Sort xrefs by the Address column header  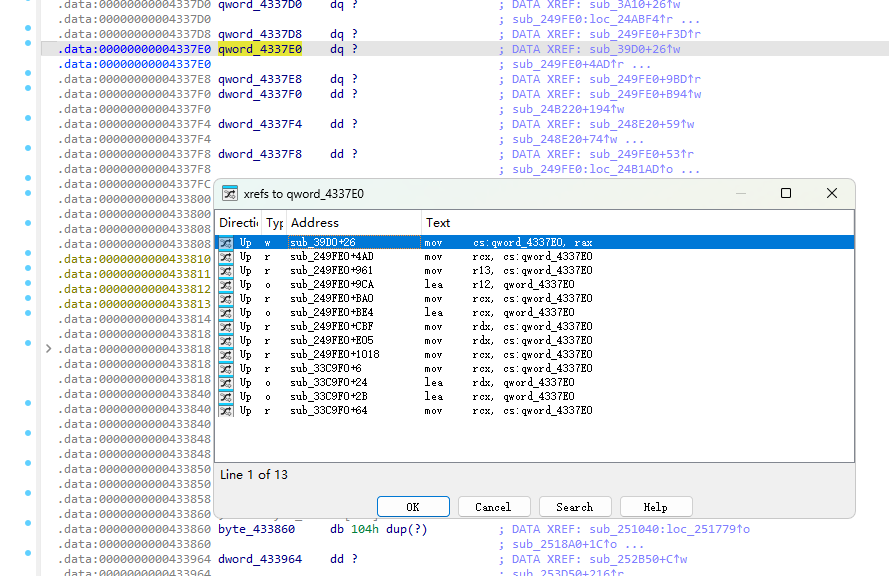pos(354,223)
